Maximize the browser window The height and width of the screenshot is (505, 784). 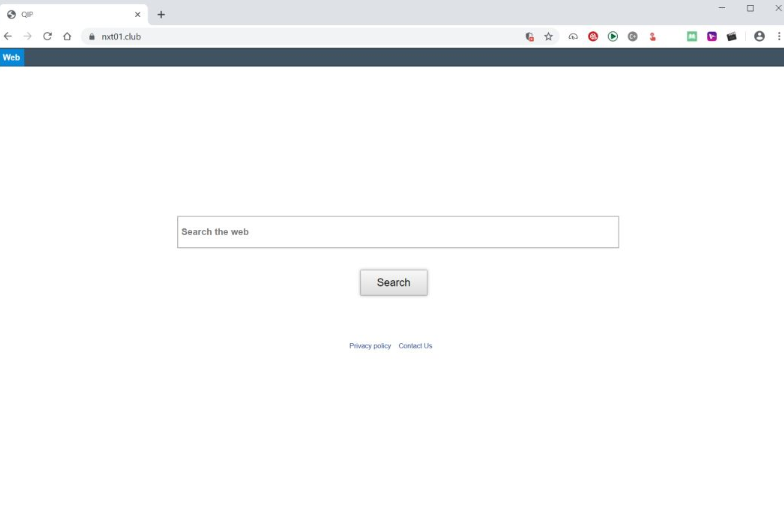[x=750, y=8]
